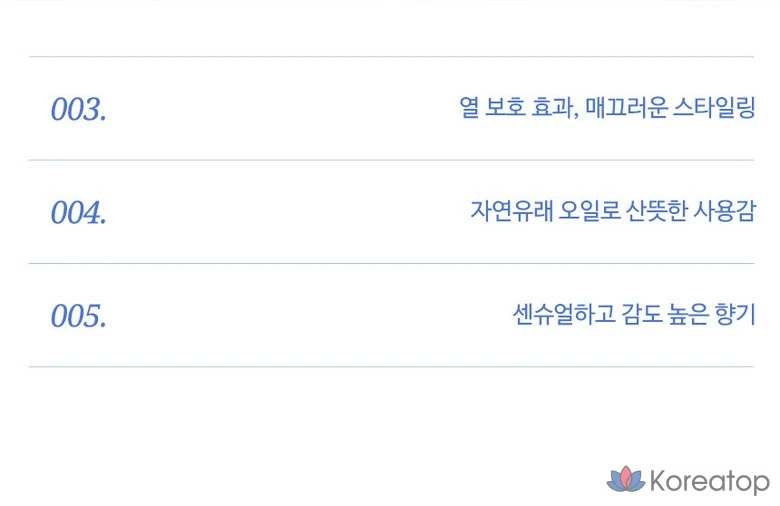Image resolution: width=780 pixels, height=506 pixels.
Task: Click the lotus flower logo icon
Action: [626, 480]
